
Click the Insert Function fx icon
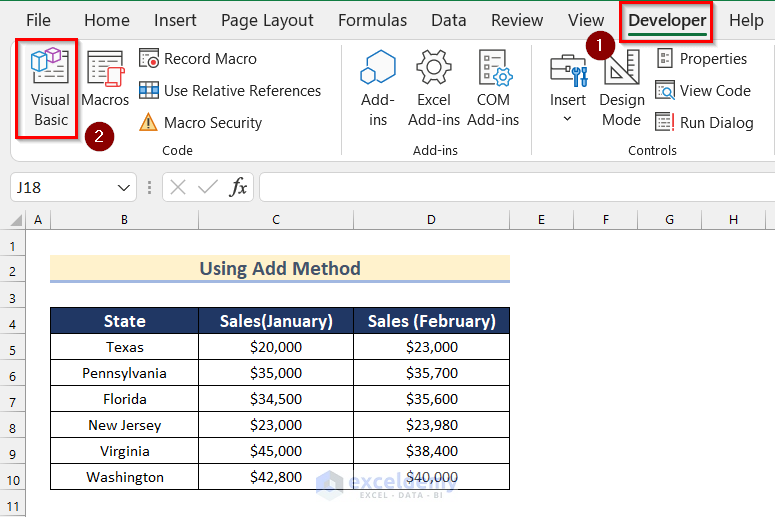(239, 187)
